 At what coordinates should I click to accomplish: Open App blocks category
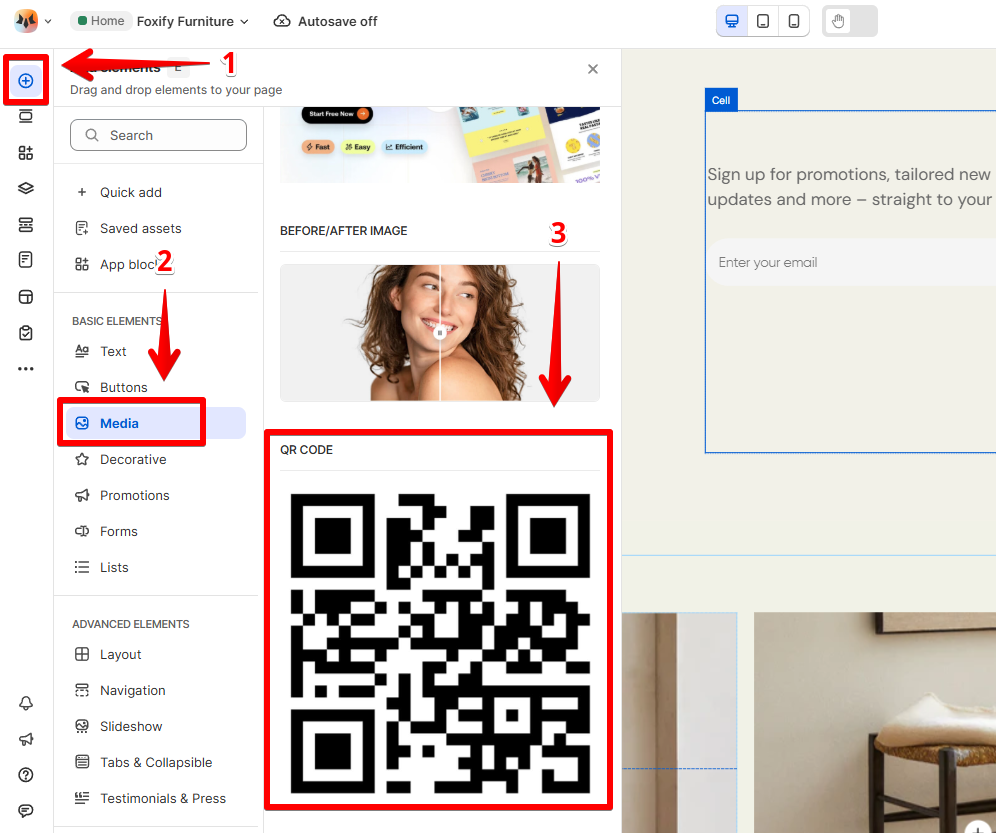pos(156,264)
